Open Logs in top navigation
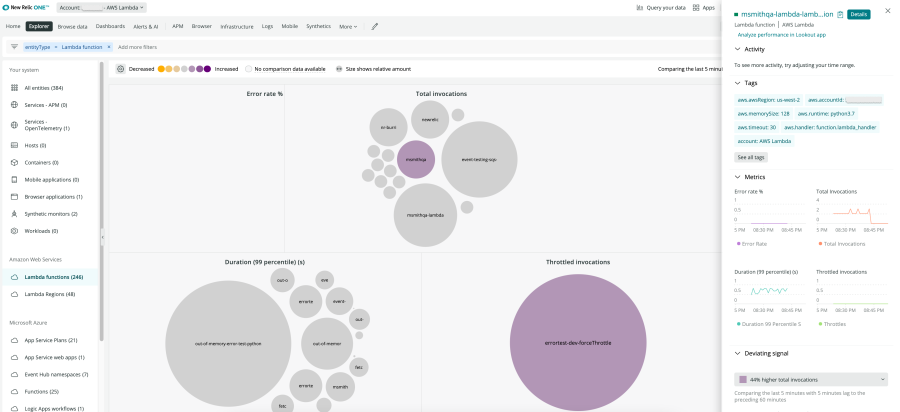Image resolution: width=900 pixels, height=412 pixels. click(x=267, y=26)
